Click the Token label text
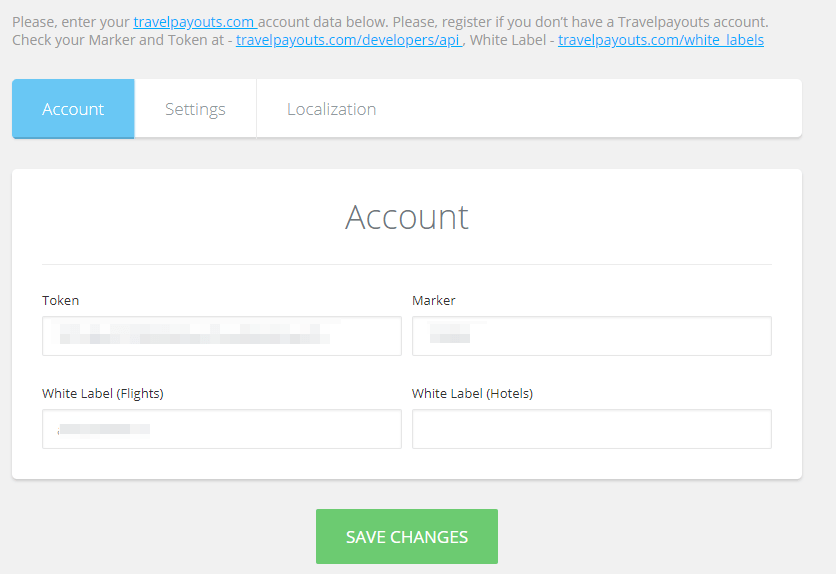Screen dimensions: 836x574 (x=61, y=301)
